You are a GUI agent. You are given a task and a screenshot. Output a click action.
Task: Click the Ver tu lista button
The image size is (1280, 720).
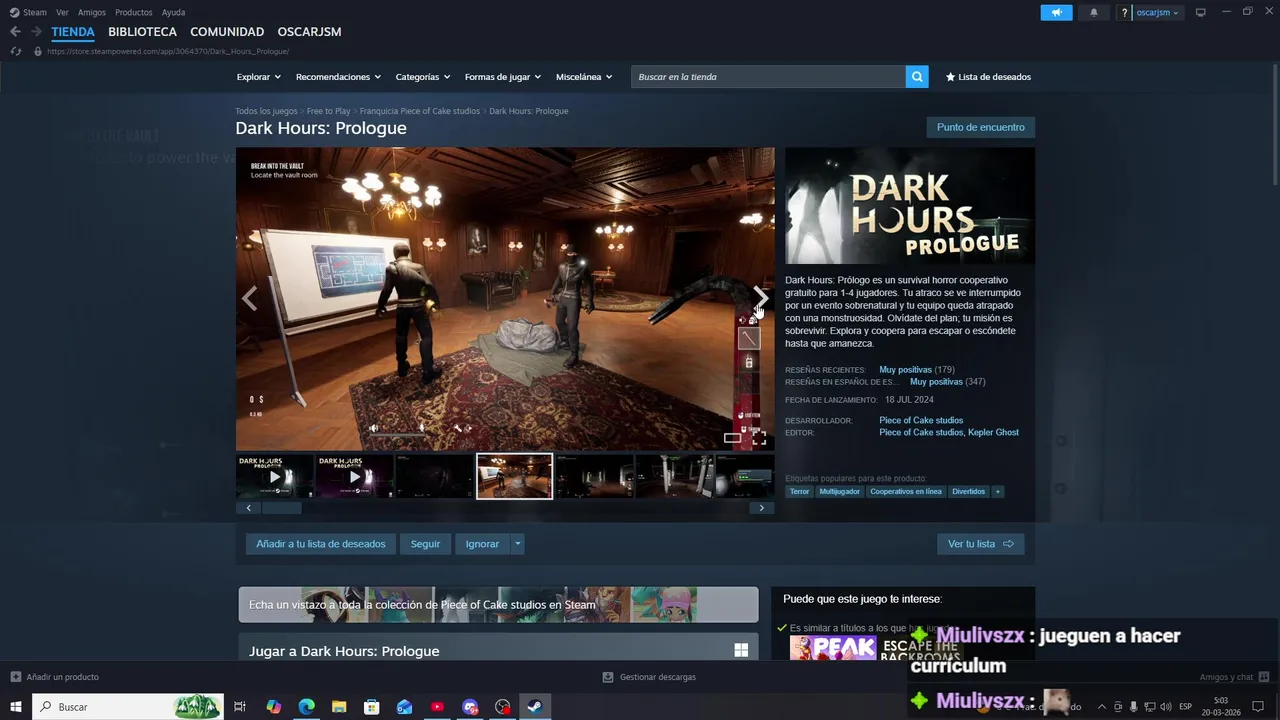coord(980,544)
